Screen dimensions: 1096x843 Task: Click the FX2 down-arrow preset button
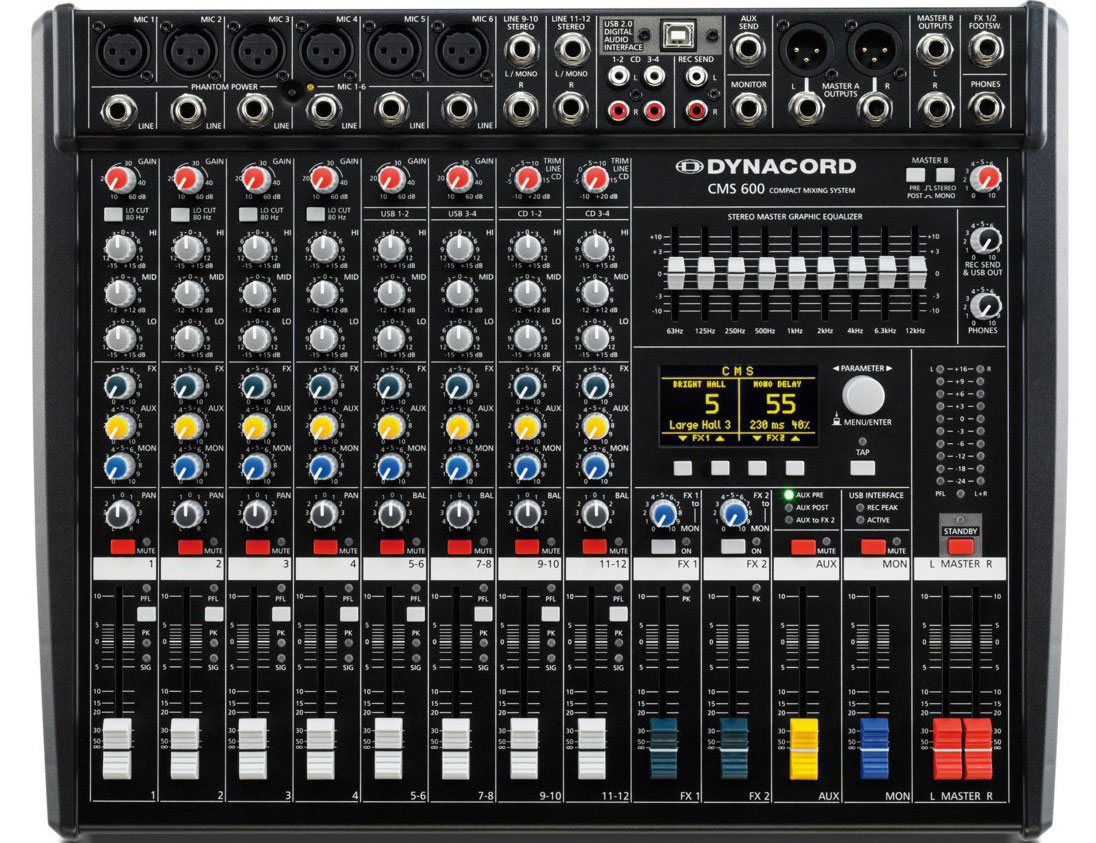[x=757, y=468]
